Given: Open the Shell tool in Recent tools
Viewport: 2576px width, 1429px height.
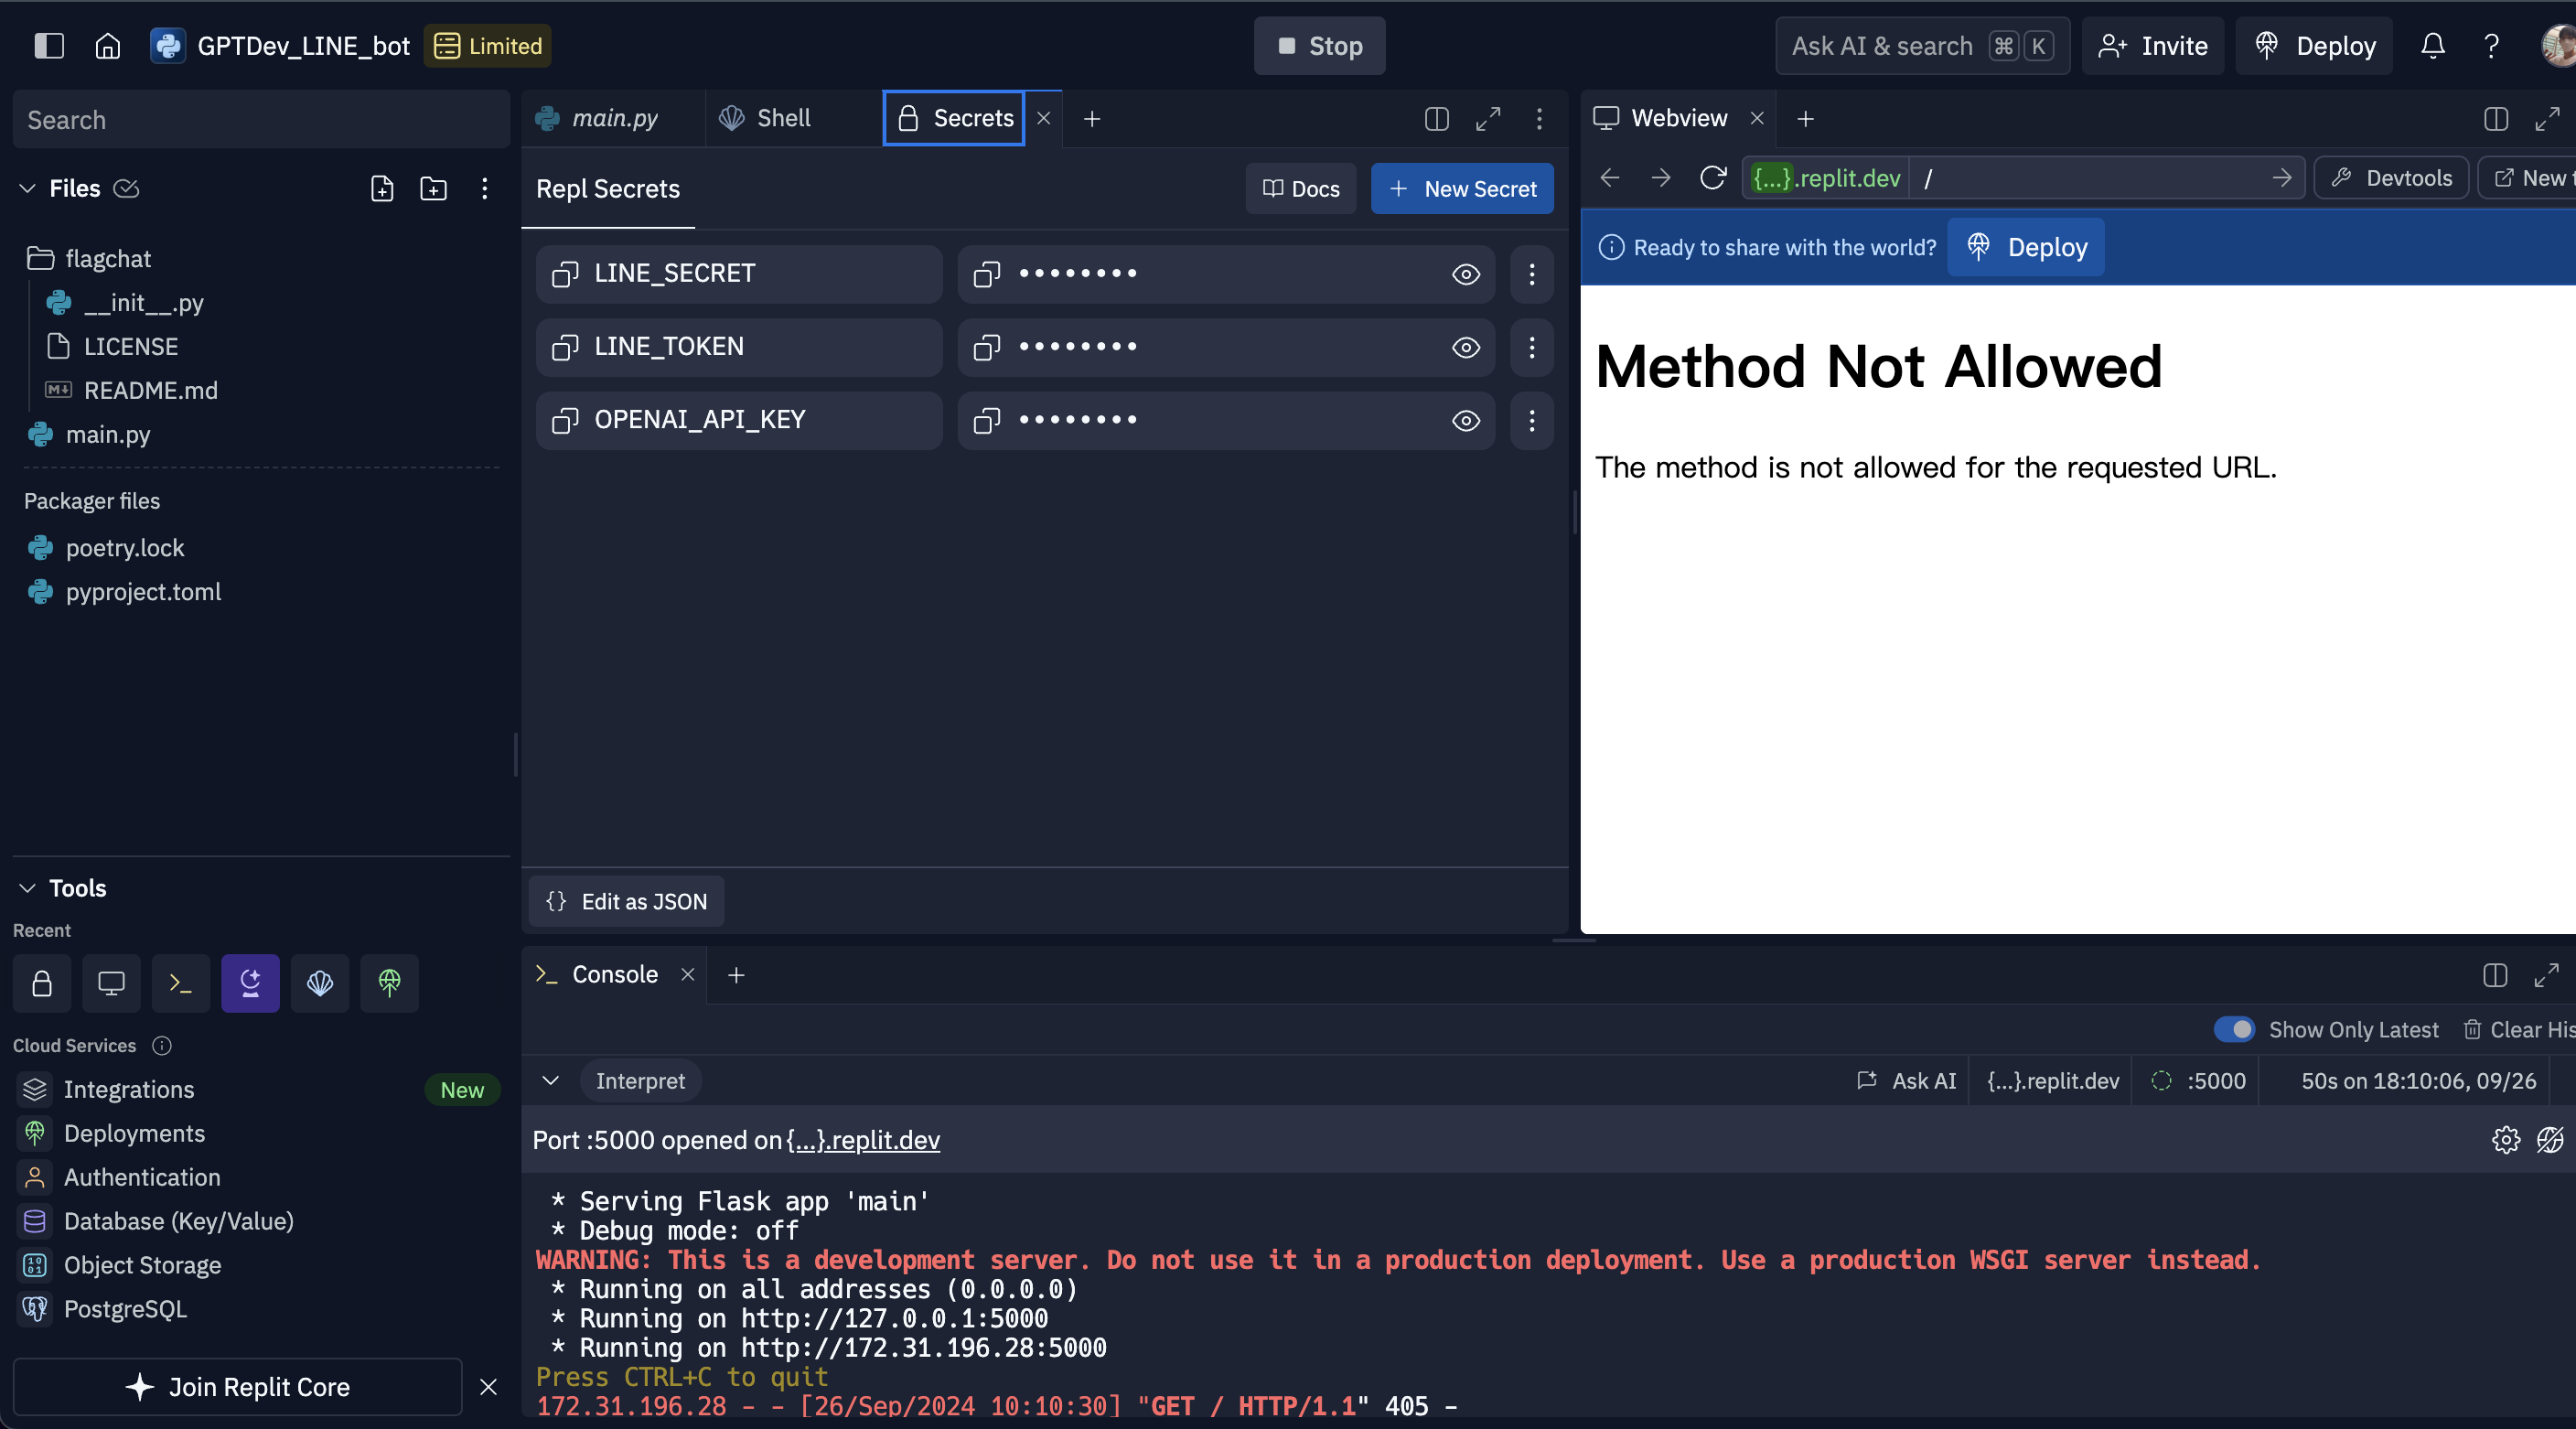Looking at the screenshot, I should tap(320, 983).
